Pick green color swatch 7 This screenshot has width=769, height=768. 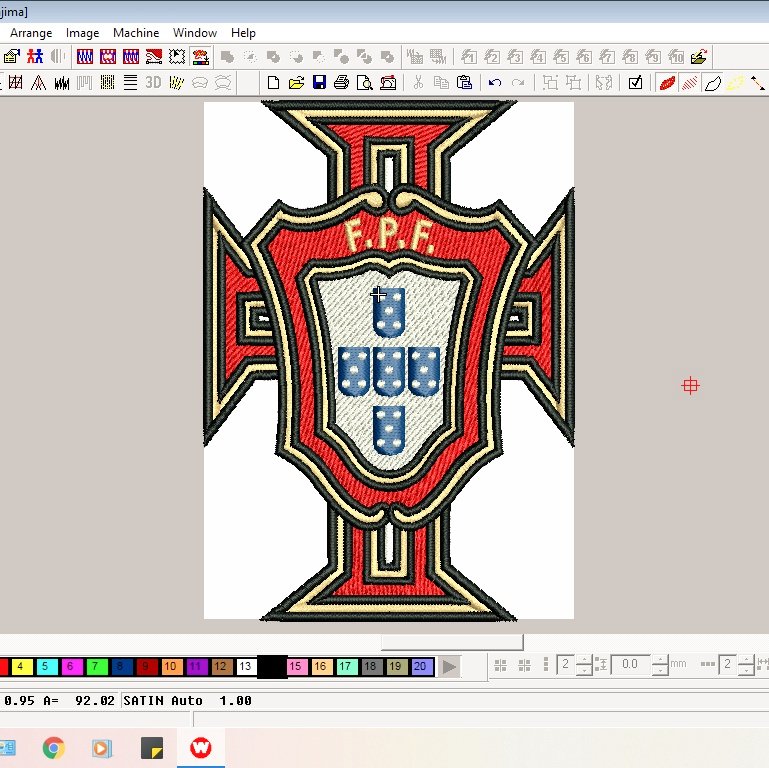95,666
